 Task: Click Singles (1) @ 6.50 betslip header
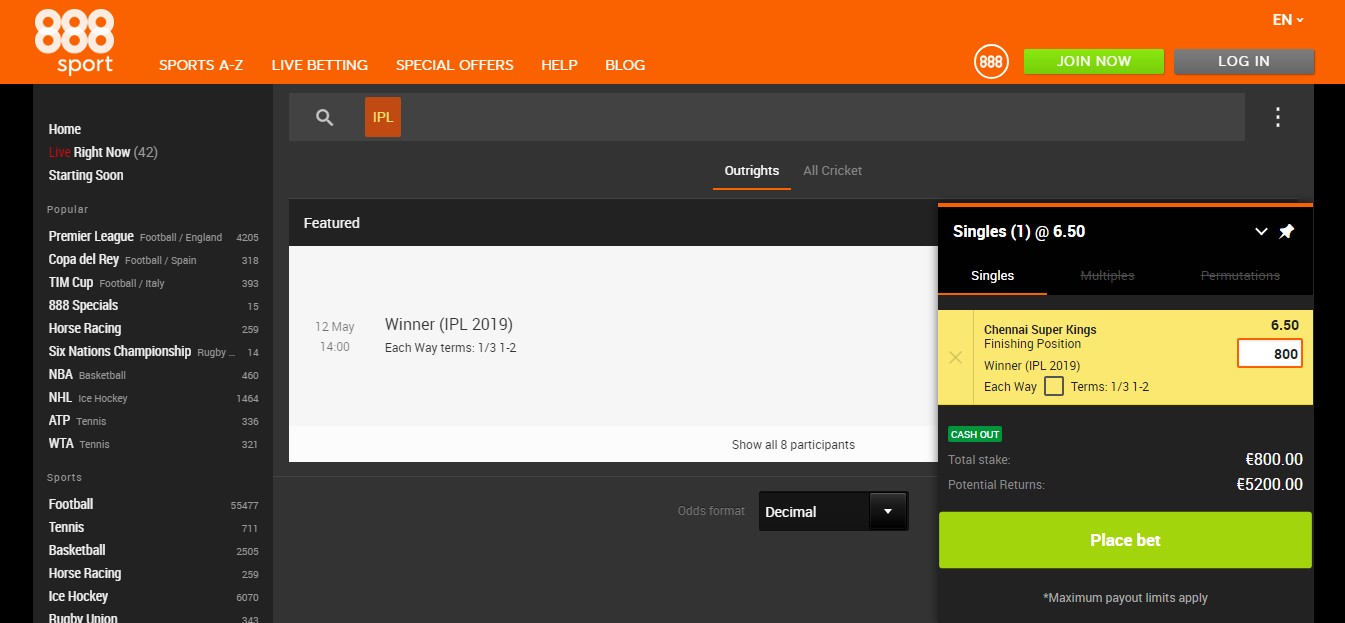tap(1019, 232)
